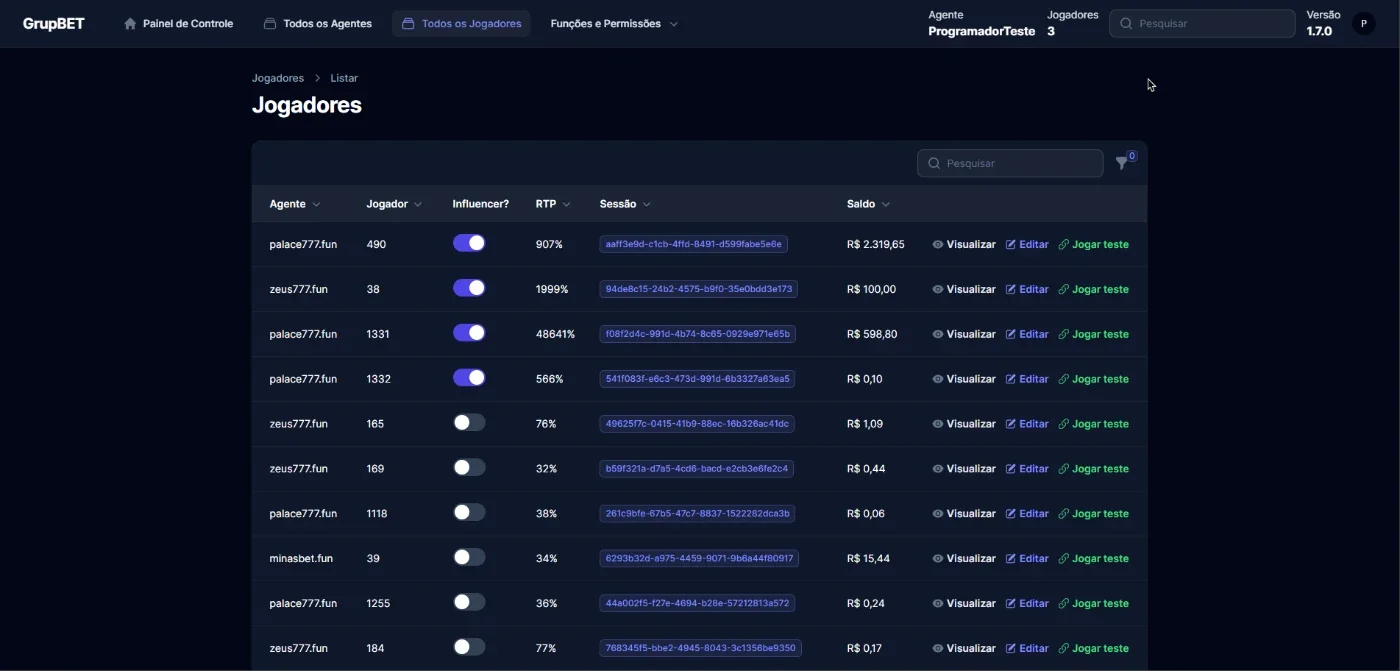The image size is (1400, 671).
Task: Click the link icon beside Jogar teste for player 1331
Action: pos(1064,334)
